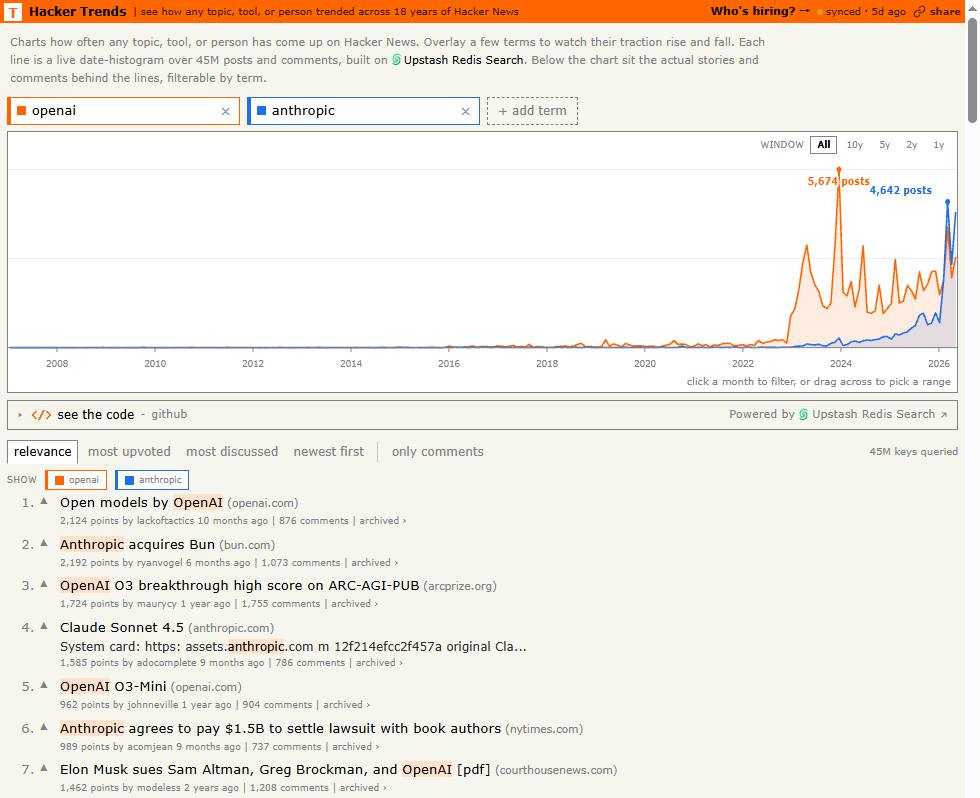Select the 2y window range

[x=912, y=145]
